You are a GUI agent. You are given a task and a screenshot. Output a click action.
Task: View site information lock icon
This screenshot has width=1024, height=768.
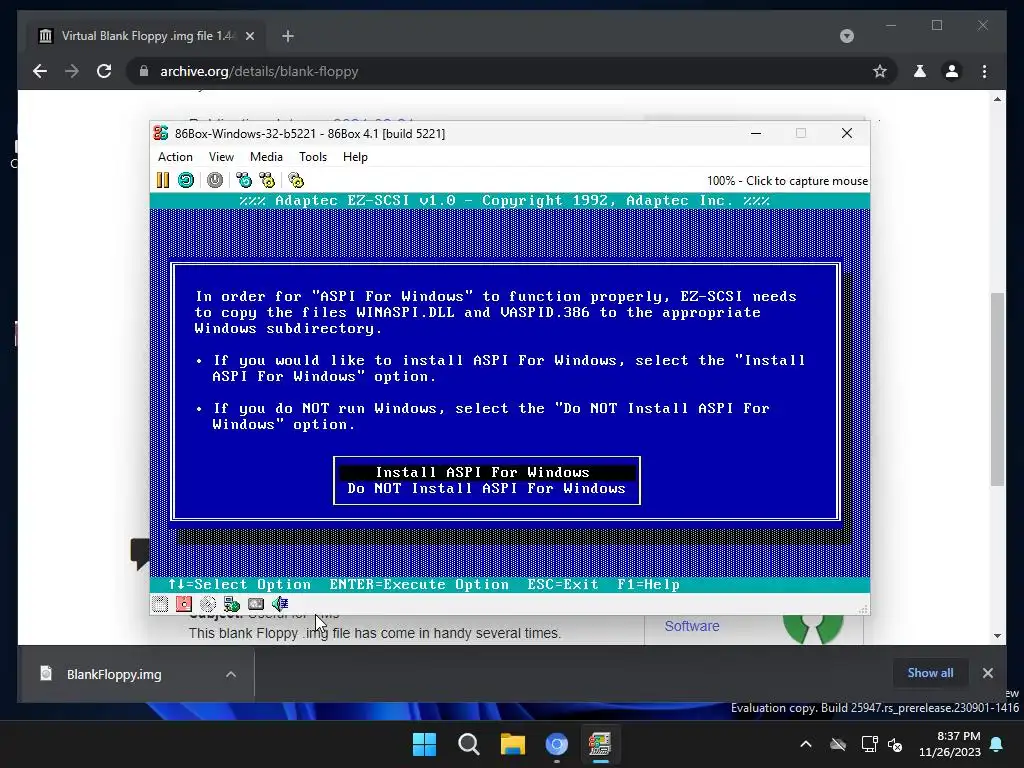click(144, 71)
